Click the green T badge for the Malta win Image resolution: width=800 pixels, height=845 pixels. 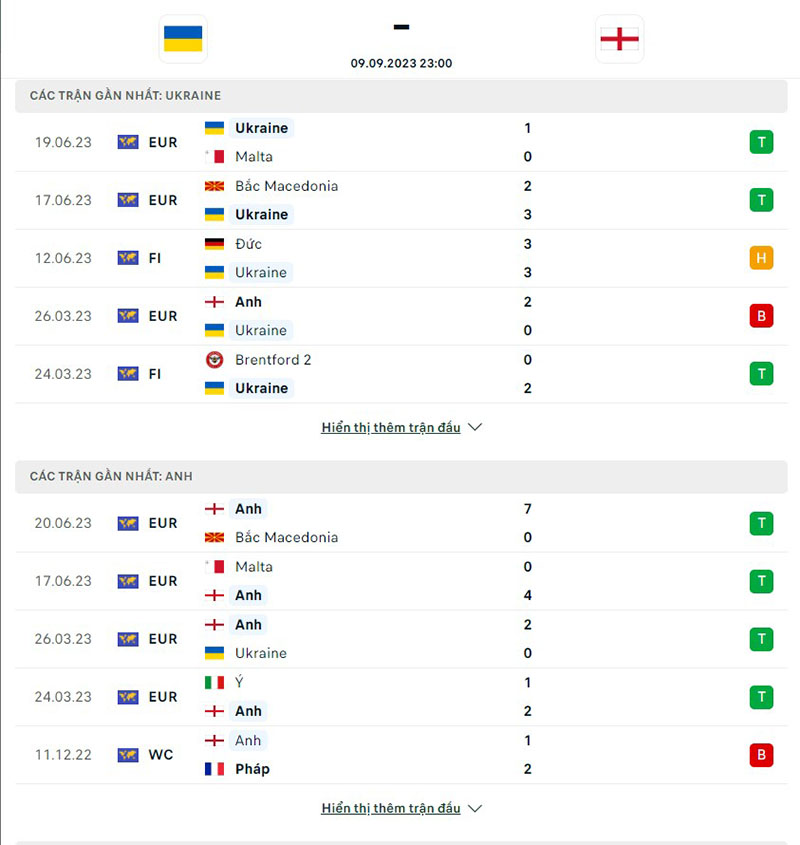pyautogui.click(x=761, y=142)
